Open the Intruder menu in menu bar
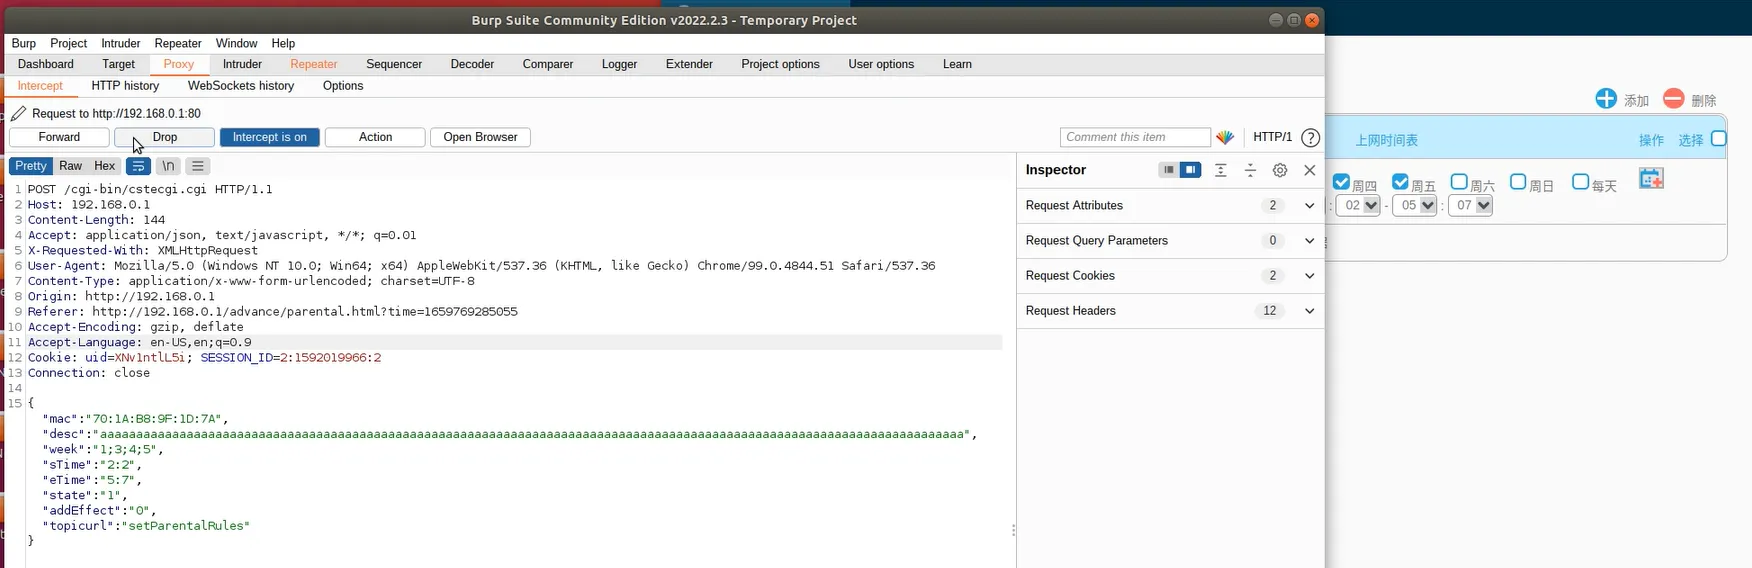Image resolution: width=1752 pixels, height=568 pixels. pyautogui.click(x=121, y=44)
